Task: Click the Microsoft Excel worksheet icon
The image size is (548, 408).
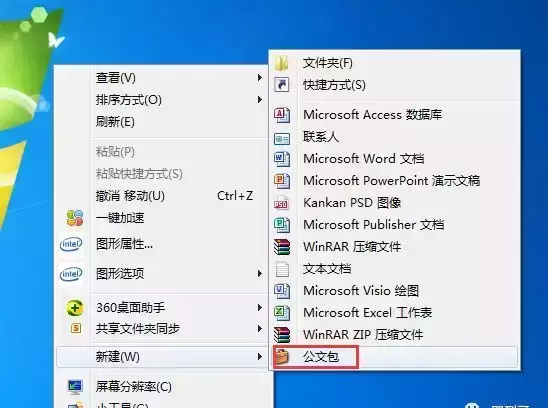Action: pos(282,313)
